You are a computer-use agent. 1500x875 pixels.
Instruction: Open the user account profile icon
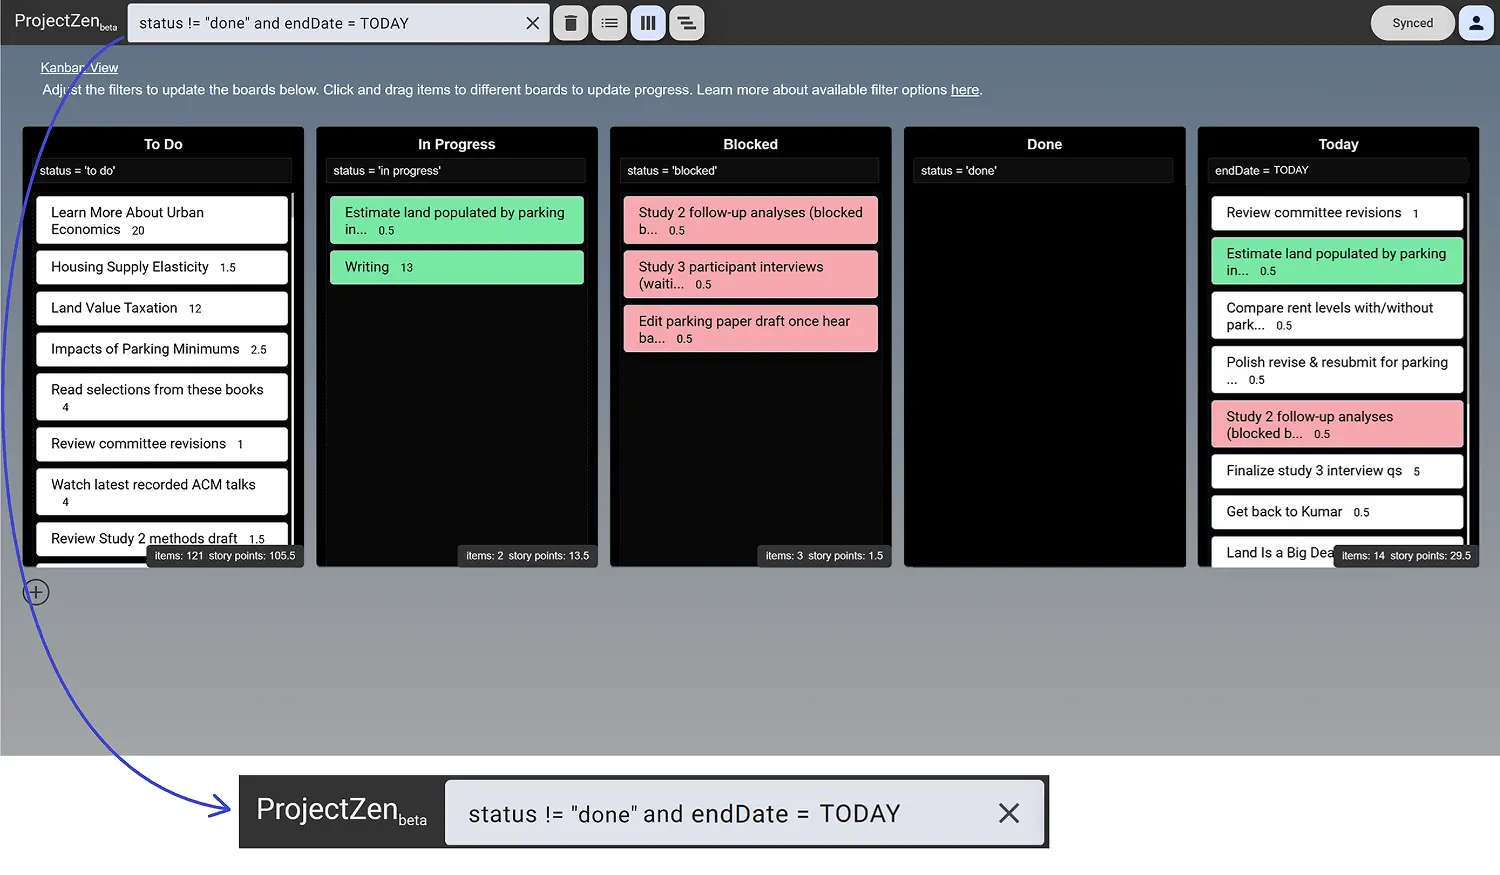pos(1476,23)
